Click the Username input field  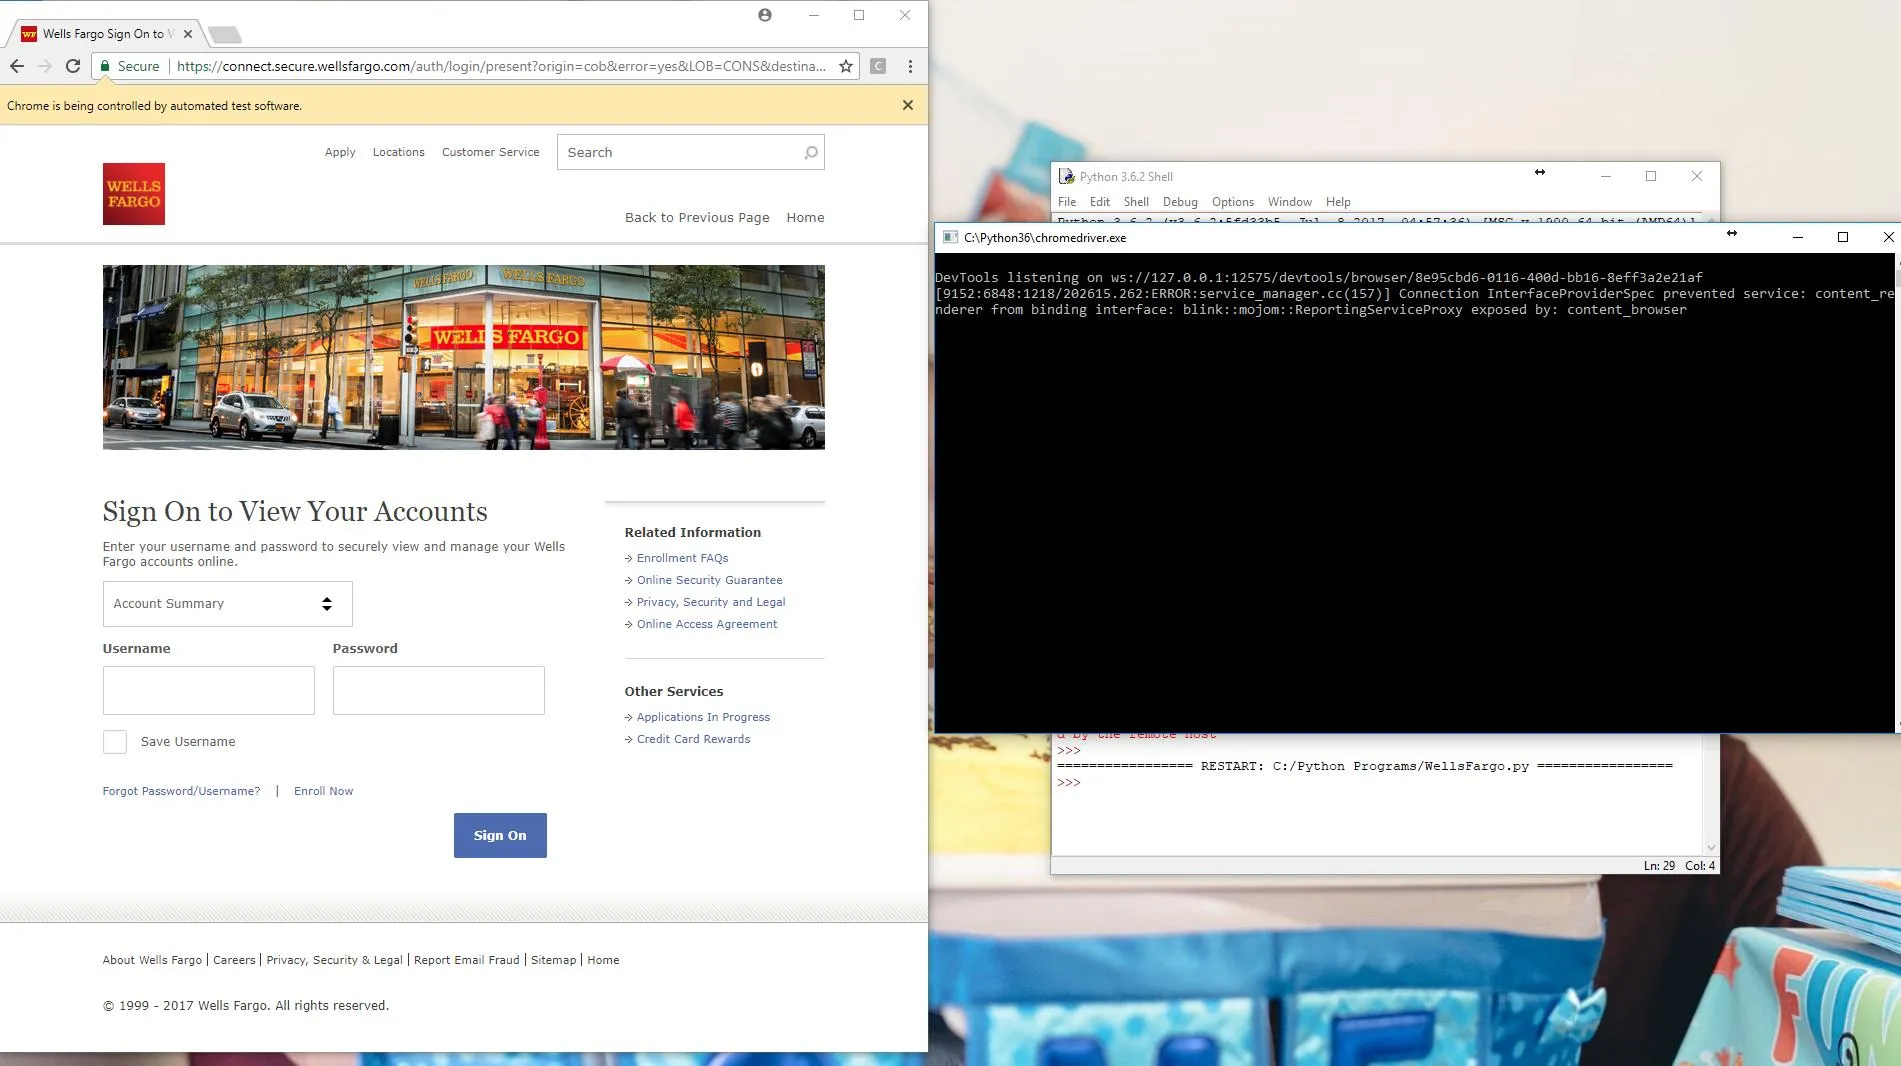coord(209,690)
